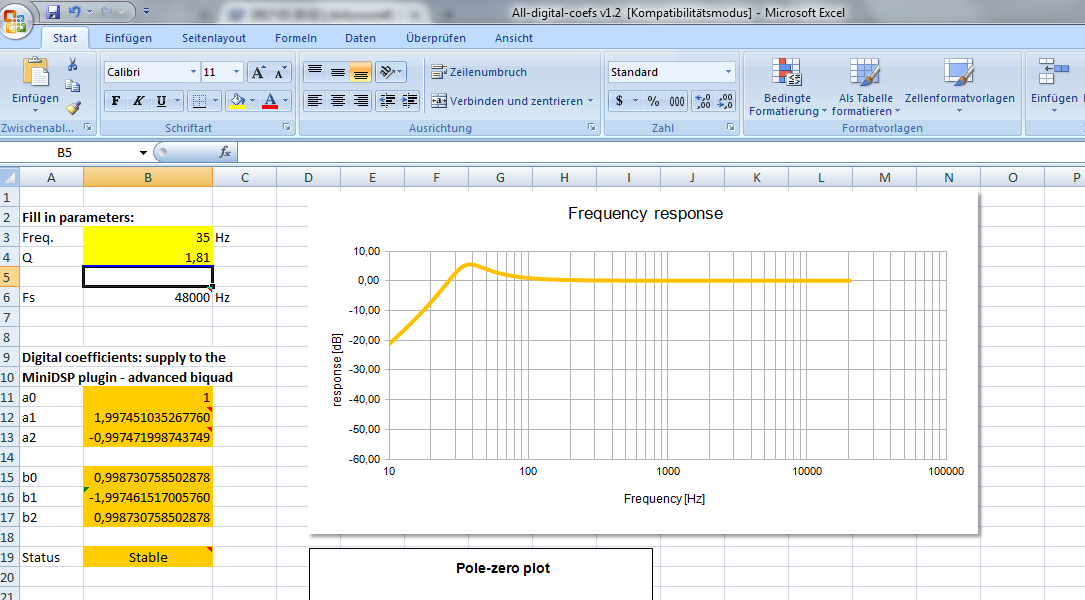Click the Office Button logo
Image resolution: width=1085 pixels, height=600 pixels.
point(17,20)
